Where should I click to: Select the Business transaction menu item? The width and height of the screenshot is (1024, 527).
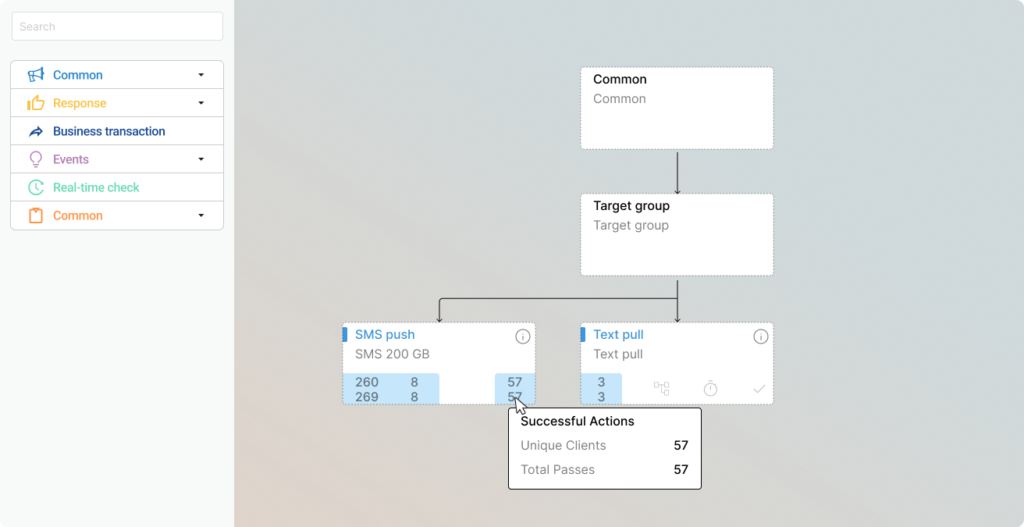pyautogui.click(x=109, y=131)
